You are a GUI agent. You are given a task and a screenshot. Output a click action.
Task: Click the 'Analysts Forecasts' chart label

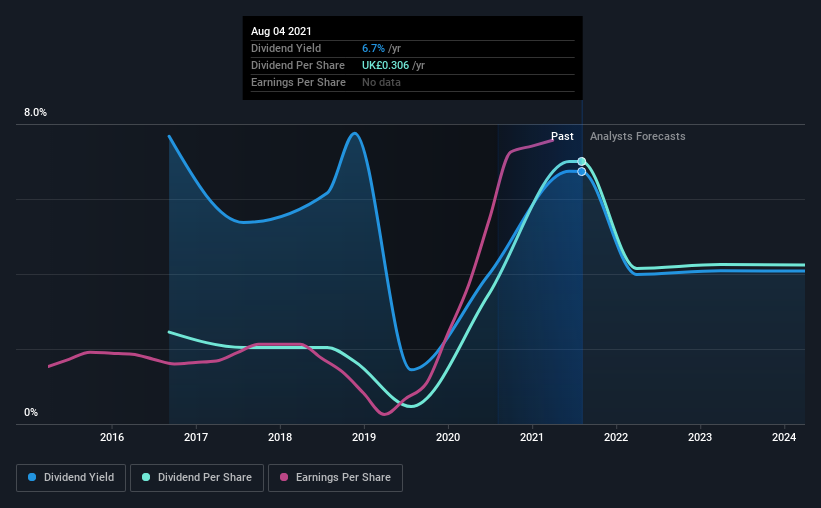[638, 137]
